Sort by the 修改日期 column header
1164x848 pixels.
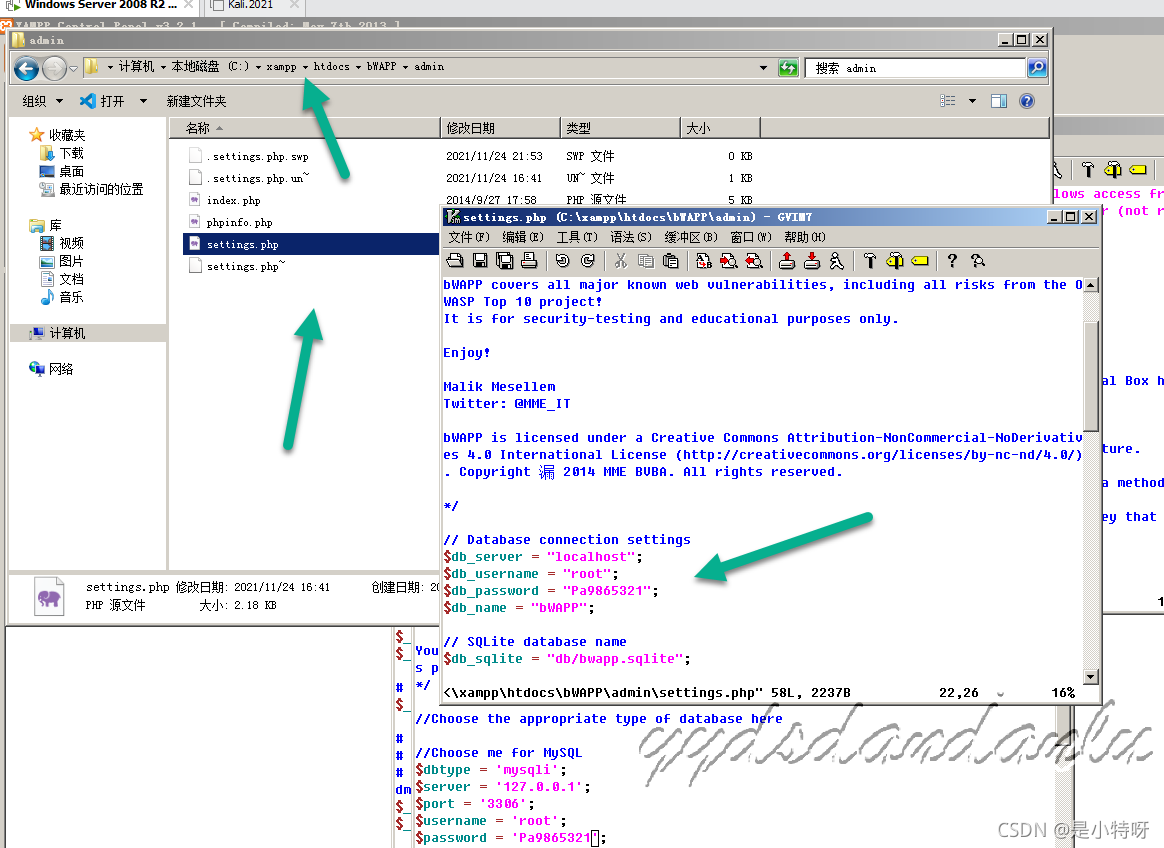pyautogui.click(x=500, y=128)
